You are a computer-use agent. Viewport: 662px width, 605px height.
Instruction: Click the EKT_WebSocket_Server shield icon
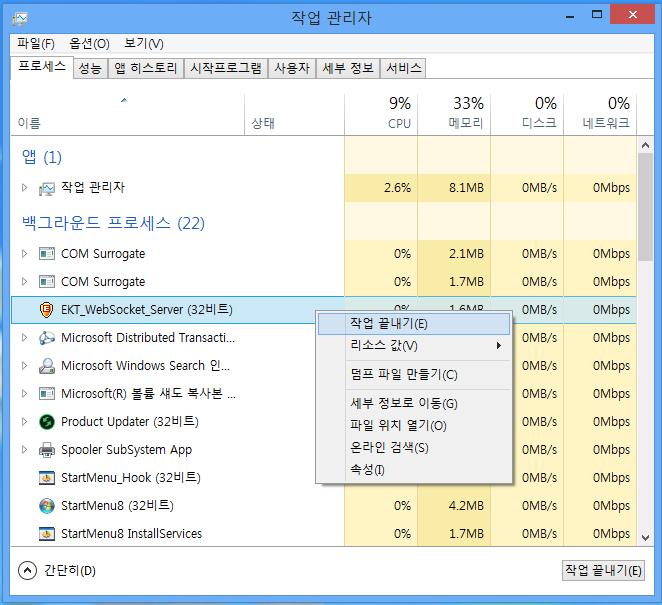pos(47,310)
